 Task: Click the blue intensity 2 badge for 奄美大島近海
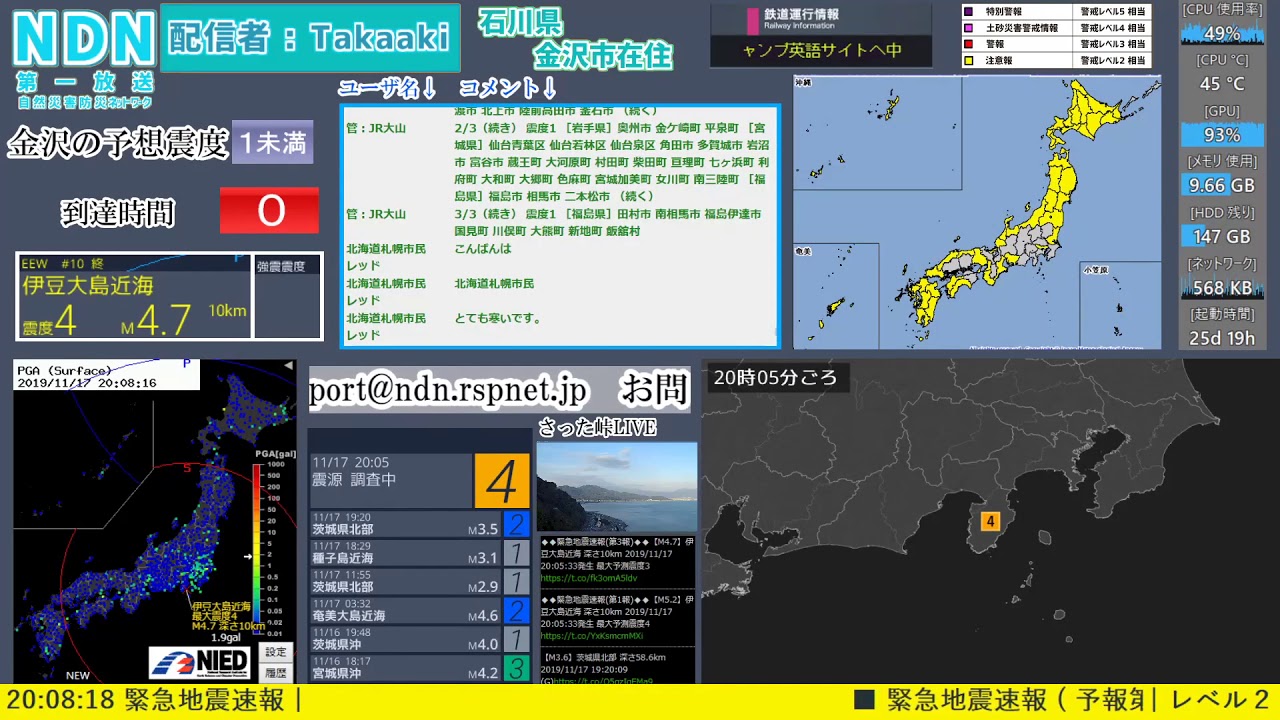click(x=516, y=610)
